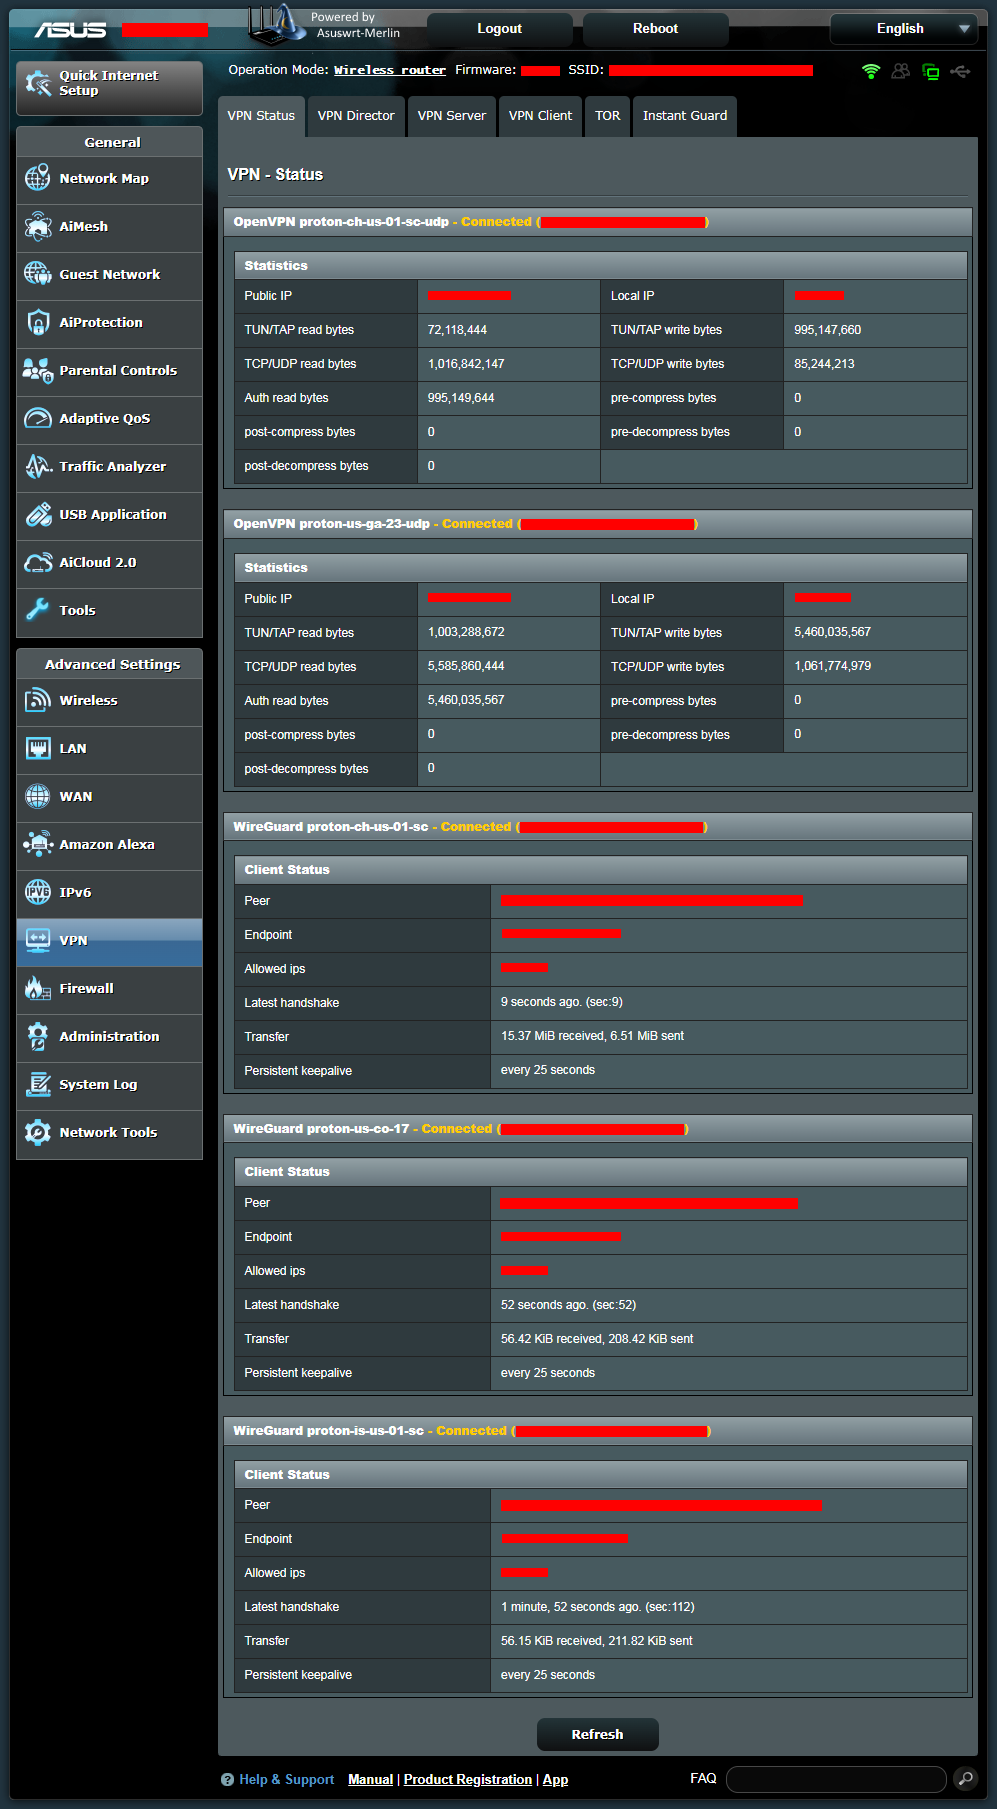Image resolution: width=997 pixels, height=1809 pixels.
Task: Click the WireGuard proton-is-us-01-sc header
Action: click(598, 1431)
